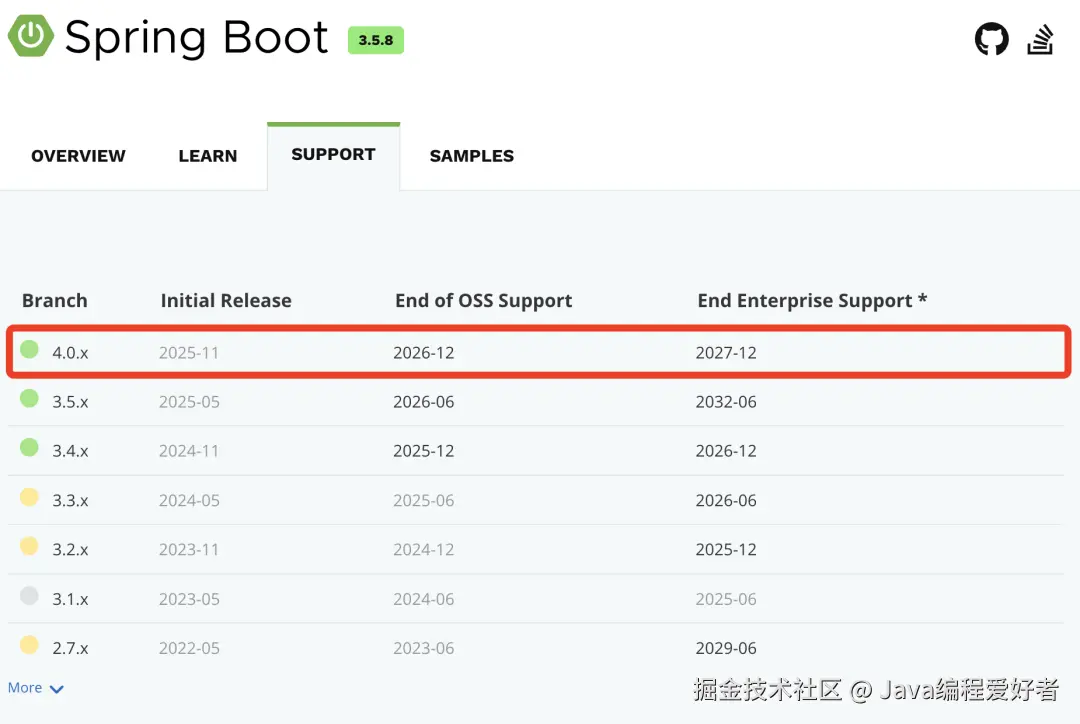The width and height of the screenshot is (1080, 724).
Task: Click the End Enterprise Support header
Action: pos(812,301)
